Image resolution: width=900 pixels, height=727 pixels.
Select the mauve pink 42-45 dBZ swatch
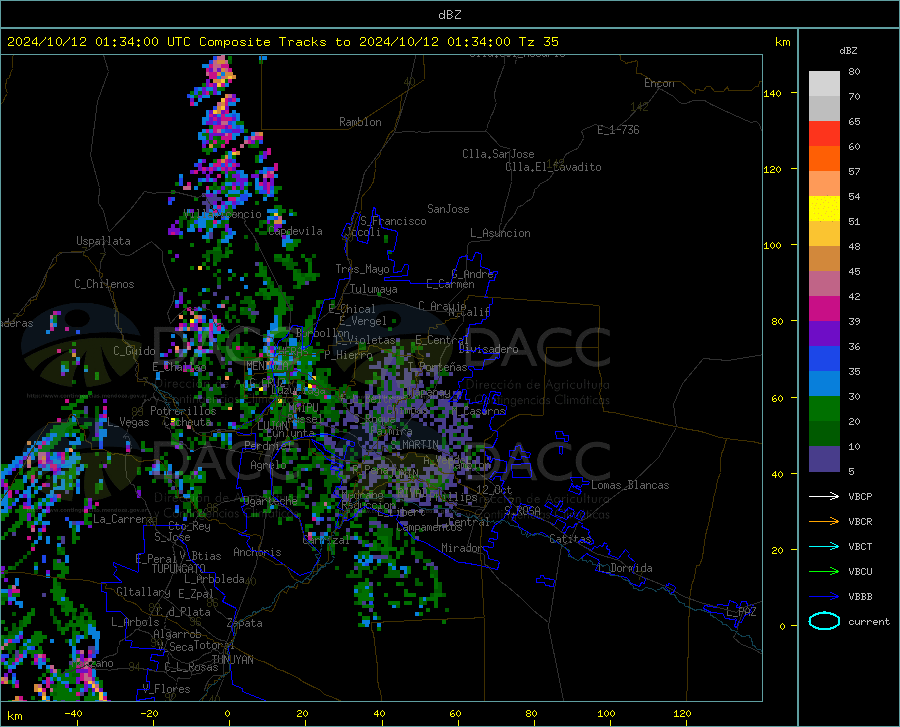[x=824, y=283]
